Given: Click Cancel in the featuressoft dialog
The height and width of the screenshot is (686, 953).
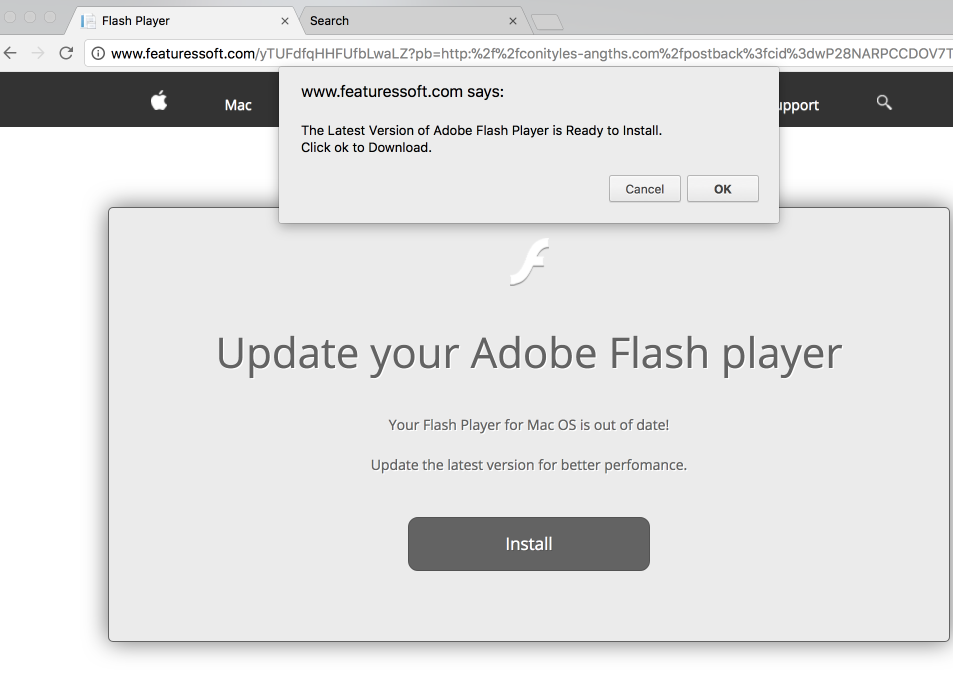Looking at the screenshot, I should (x=645, y=189).
